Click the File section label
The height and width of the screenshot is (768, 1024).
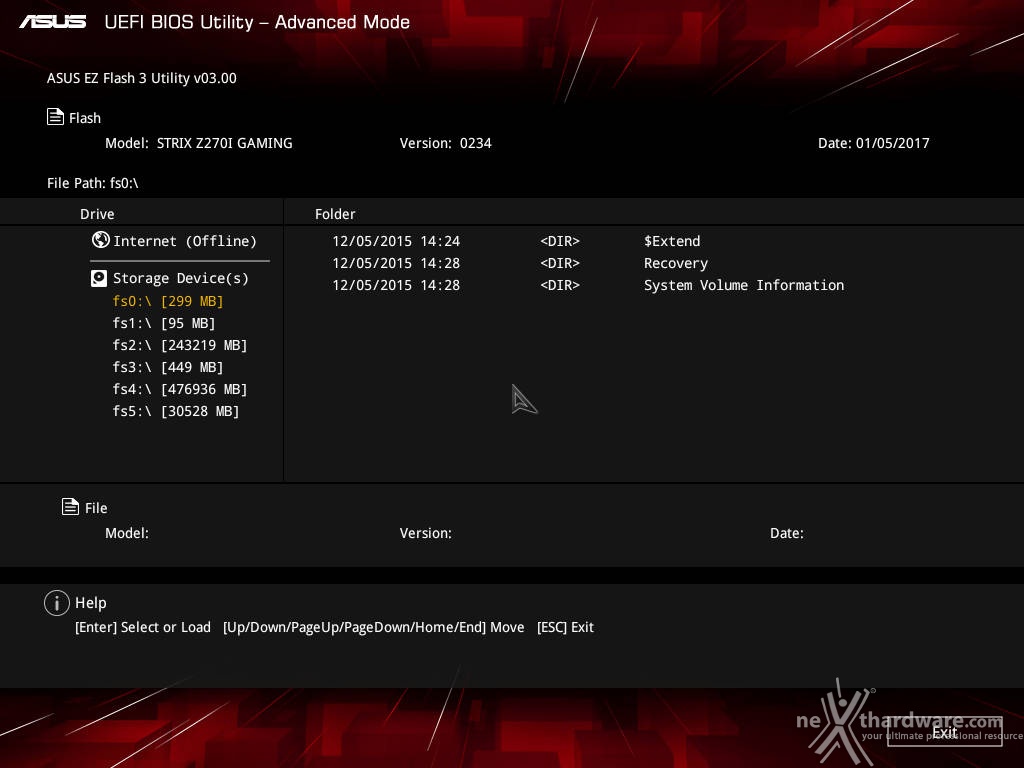pos(96,508)
